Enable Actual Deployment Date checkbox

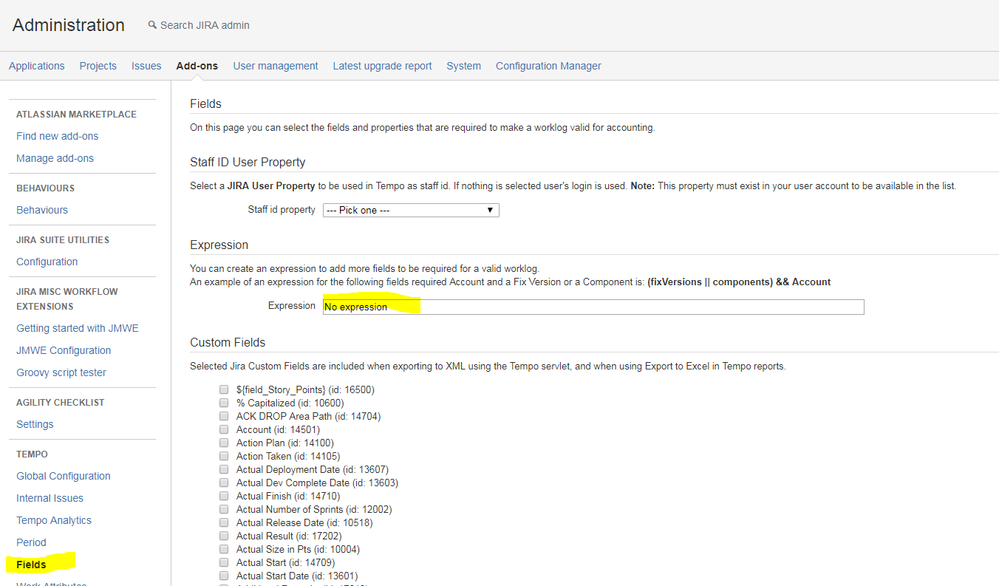(x=224, y=469)
